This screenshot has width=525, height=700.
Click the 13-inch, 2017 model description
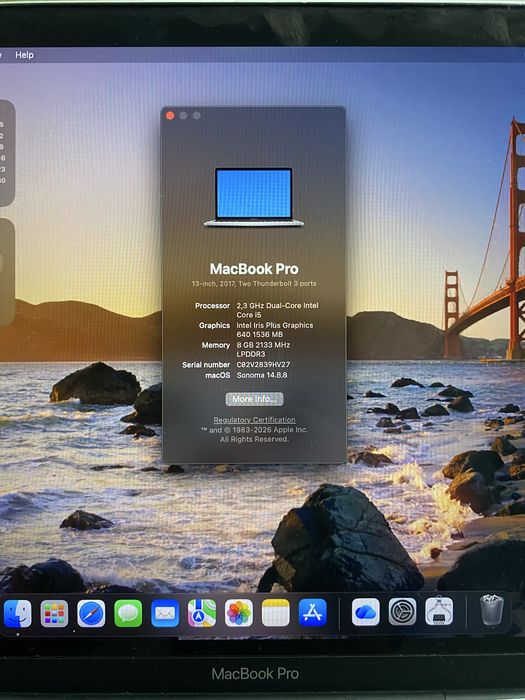[x=254, y=283]
